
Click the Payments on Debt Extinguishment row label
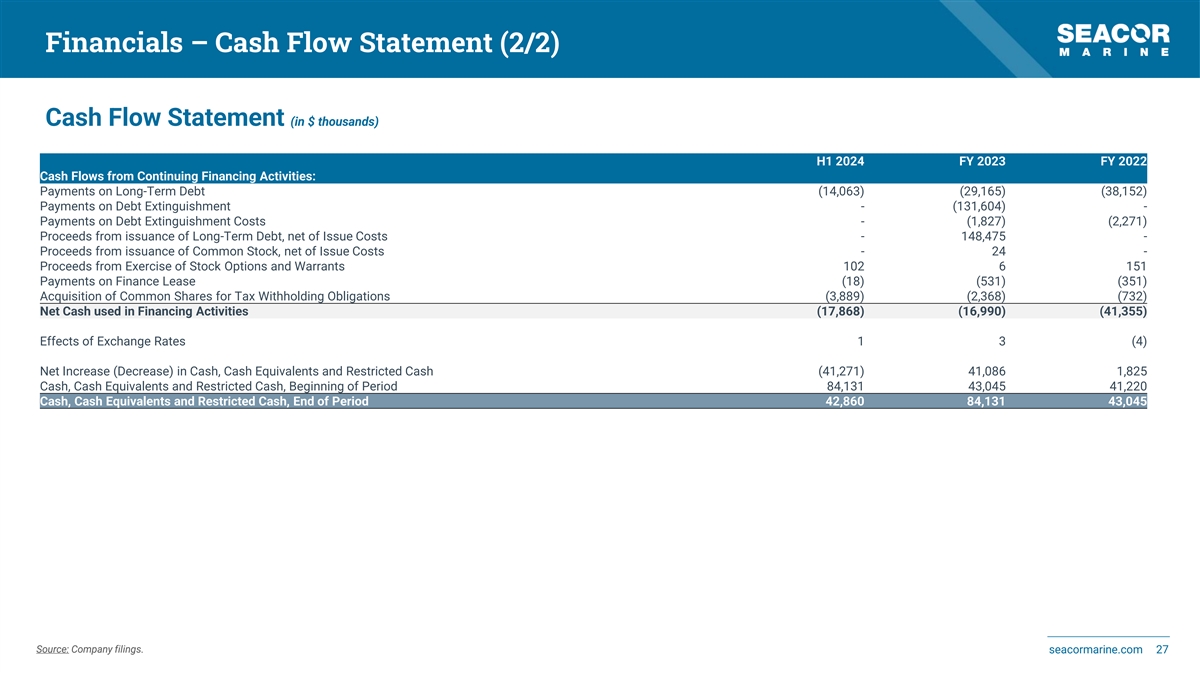pyautogui.click(x=135, y=206)
